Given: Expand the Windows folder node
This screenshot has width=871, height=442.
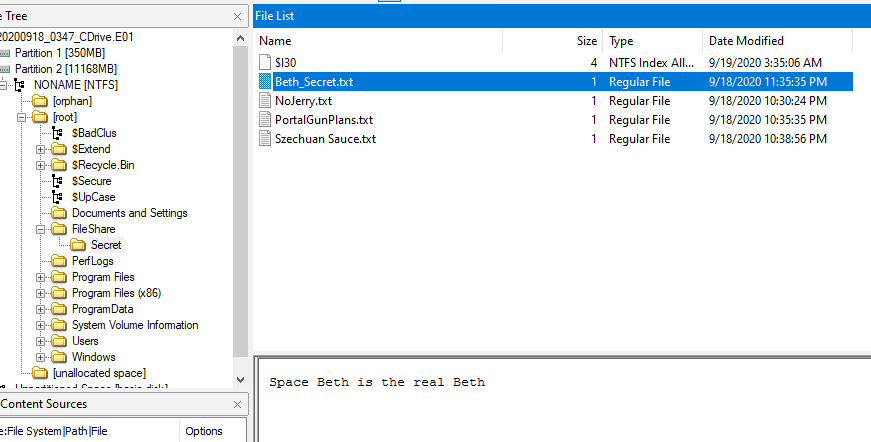Looking at the screenshot, I should [x=41, y=358].
